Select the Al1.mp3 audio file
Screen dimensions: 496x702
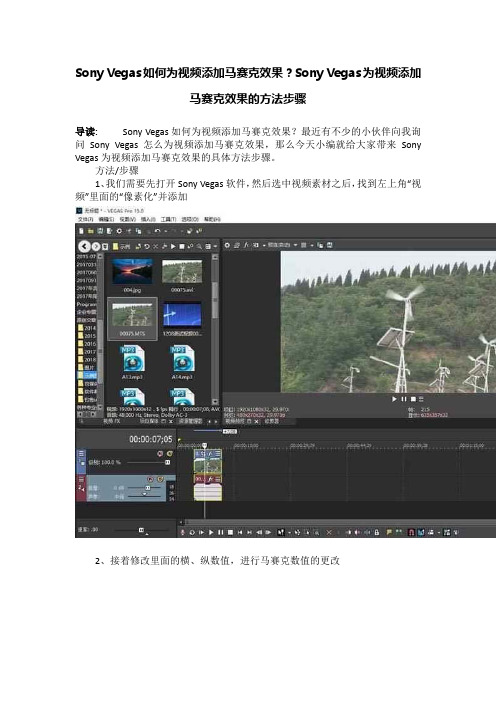[x=132, y=362]
